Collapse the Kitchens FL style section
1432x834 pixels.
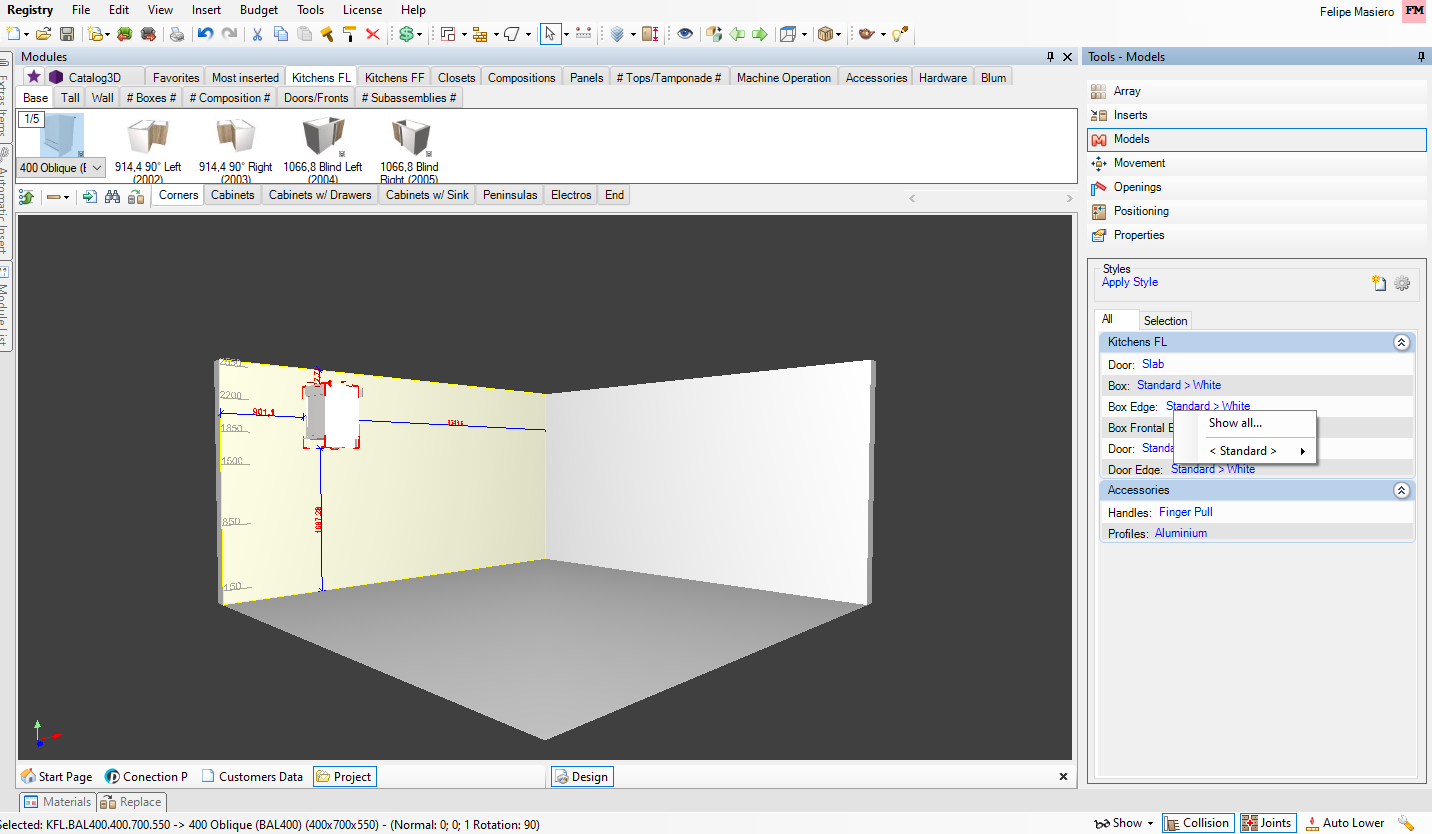[1401, 342]
